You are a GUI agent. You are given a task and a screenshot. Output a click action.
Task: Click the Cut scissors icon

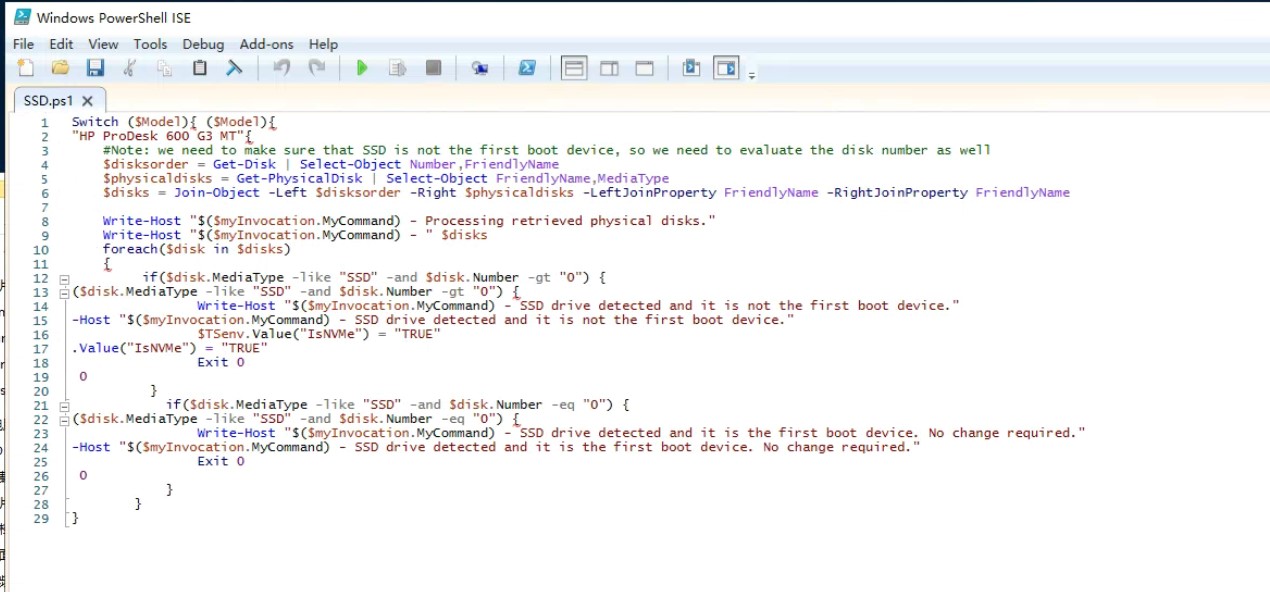coord(129,68)
